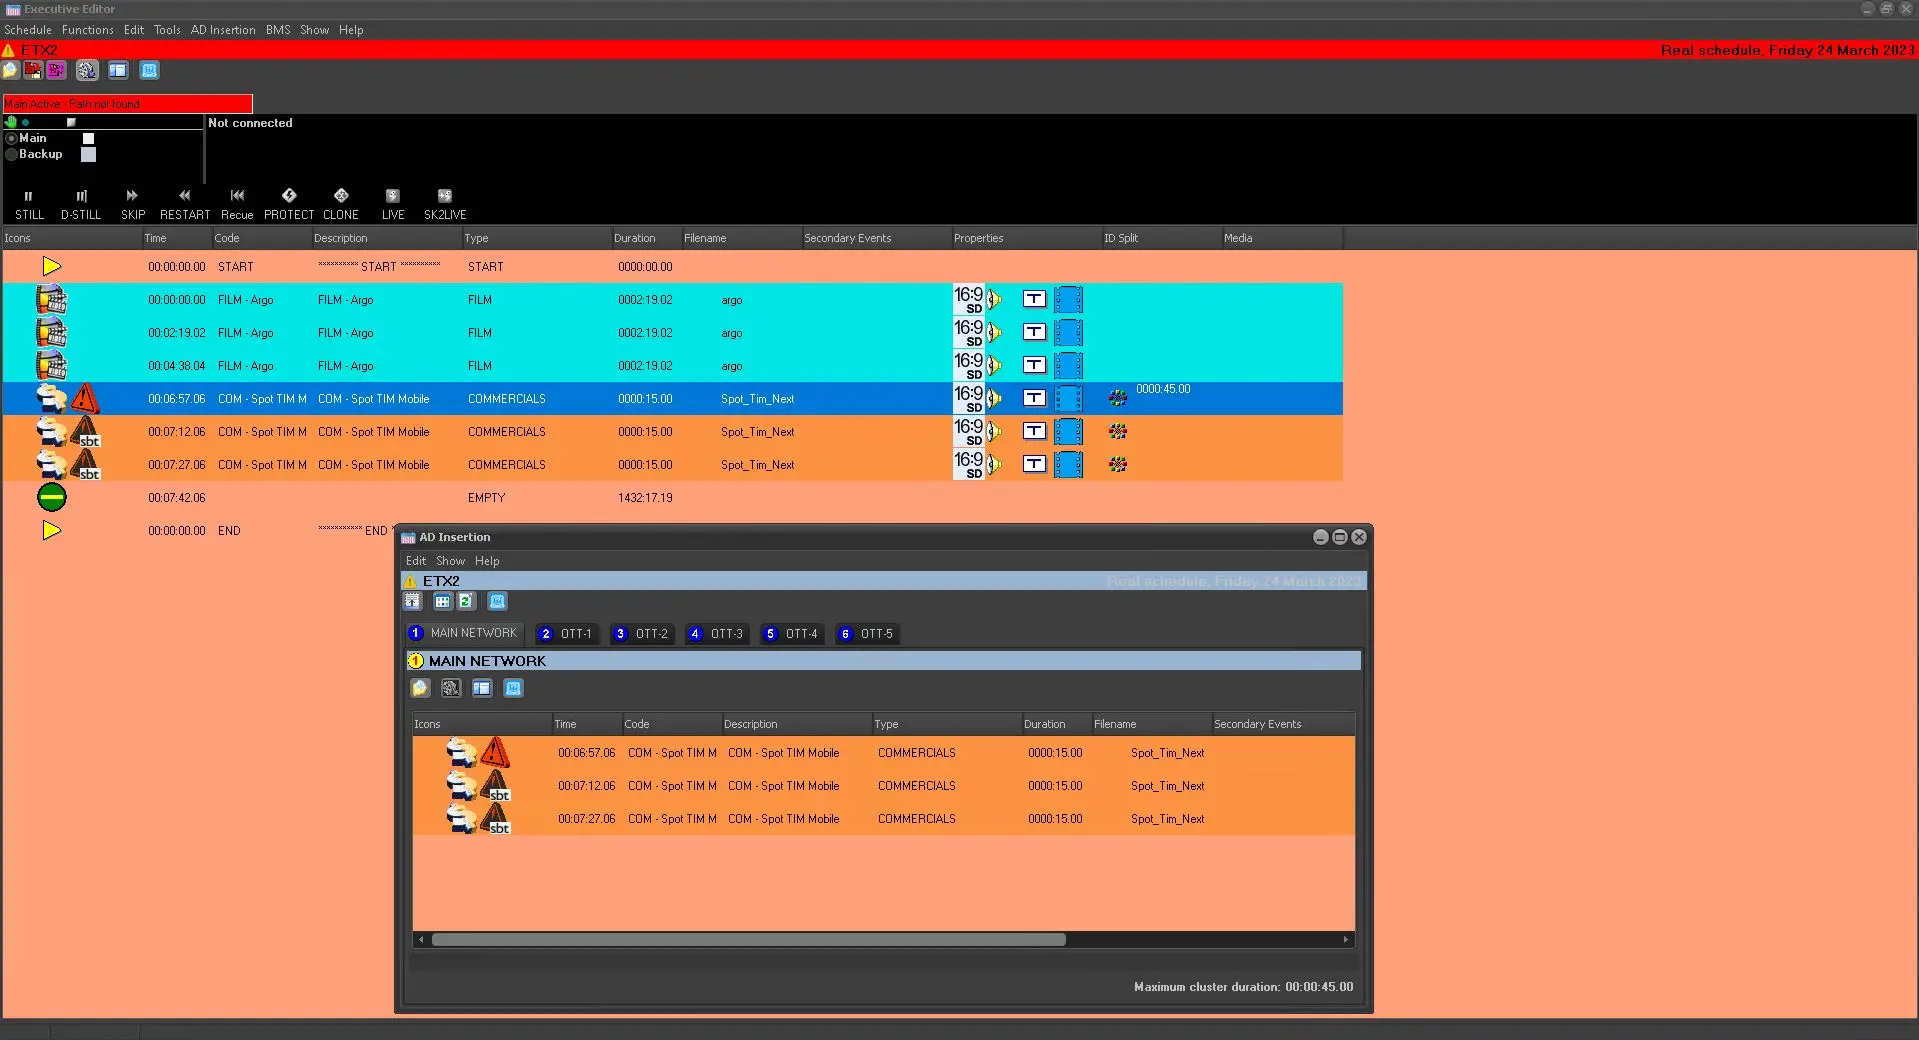Image resolution: width=1919 pixels, height=1040 pixels.
Task: Open the BMS menu
Action: [278, 30]
